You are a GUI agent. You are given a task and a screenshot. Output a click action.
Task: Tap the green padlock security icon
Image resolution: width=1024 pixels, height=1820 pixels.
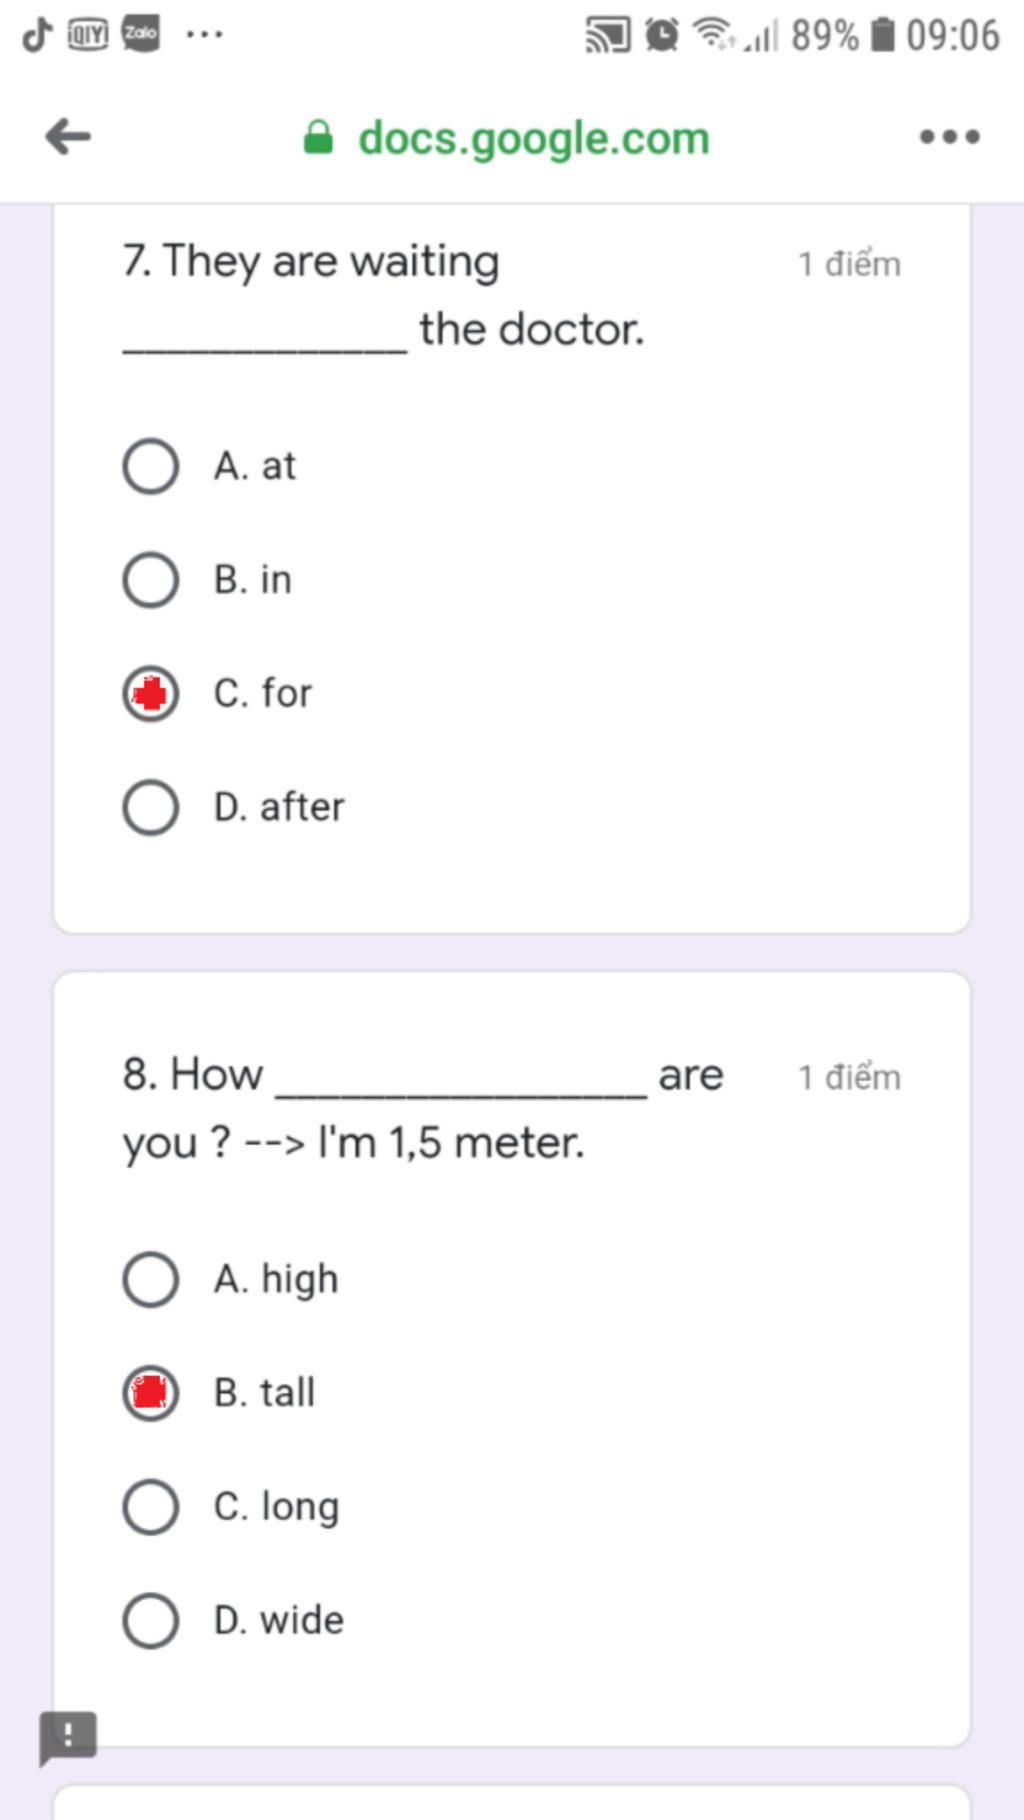click(318, 137)
